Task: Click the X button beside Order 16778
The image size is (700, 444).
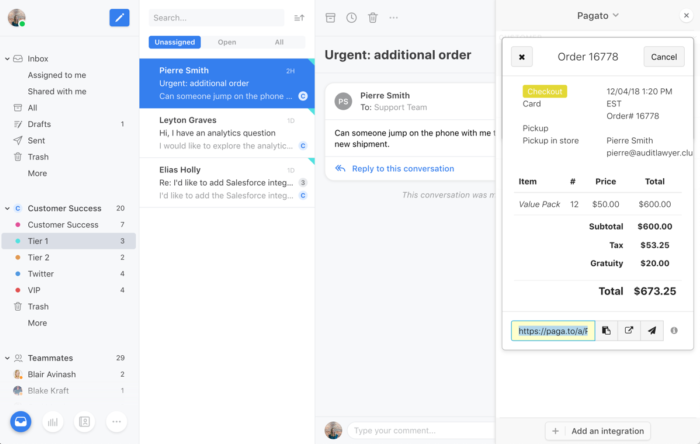Action: [x=521, y=57]
